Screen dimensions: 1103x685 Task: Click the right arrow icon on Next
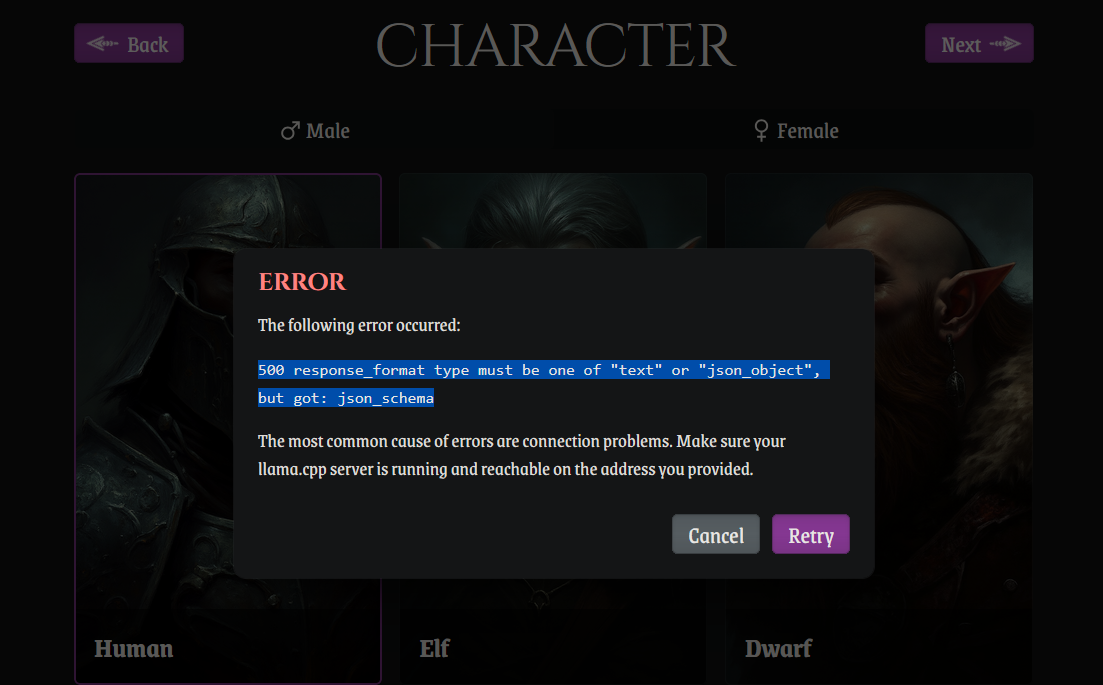coord(1005,44)
